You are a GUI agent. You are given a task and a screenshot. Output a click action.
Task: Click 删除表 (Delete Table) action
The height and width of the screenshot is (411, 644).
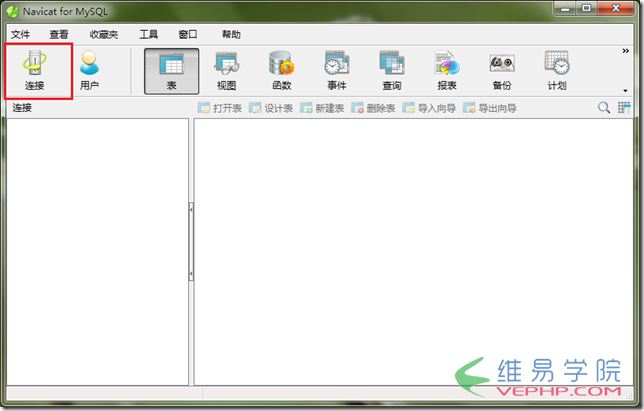tap(373, 108)
